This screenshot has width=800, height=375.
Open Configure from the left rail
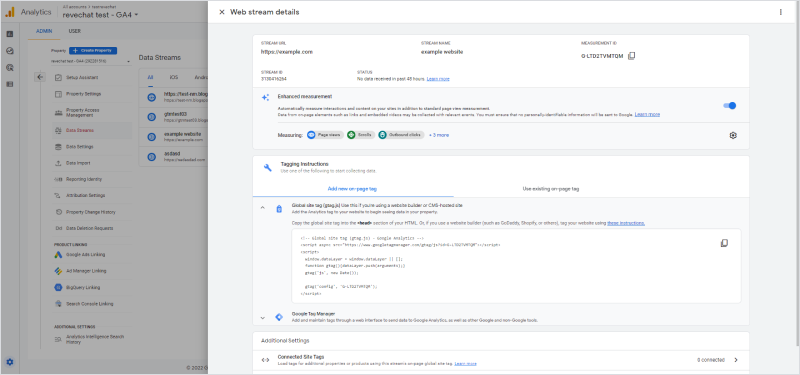tap(10, 84)
